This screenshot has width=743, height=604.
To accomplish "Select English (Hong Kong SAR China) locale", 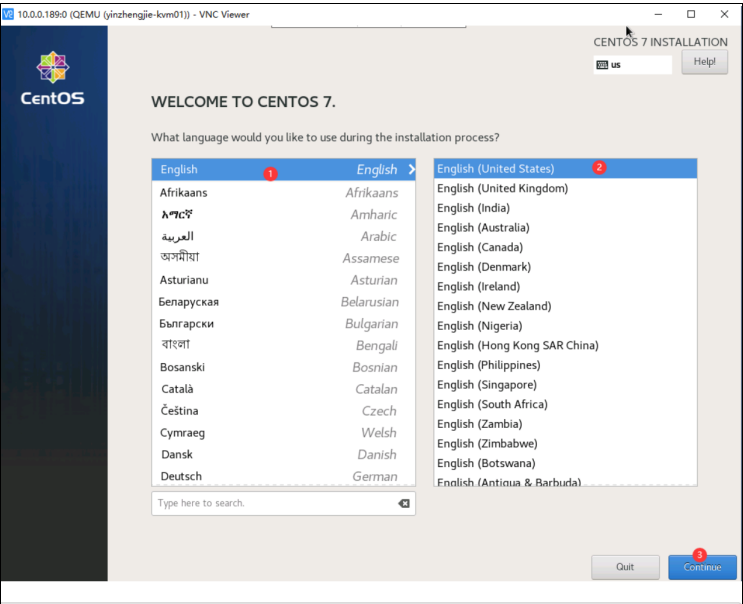I will [565, 346].
